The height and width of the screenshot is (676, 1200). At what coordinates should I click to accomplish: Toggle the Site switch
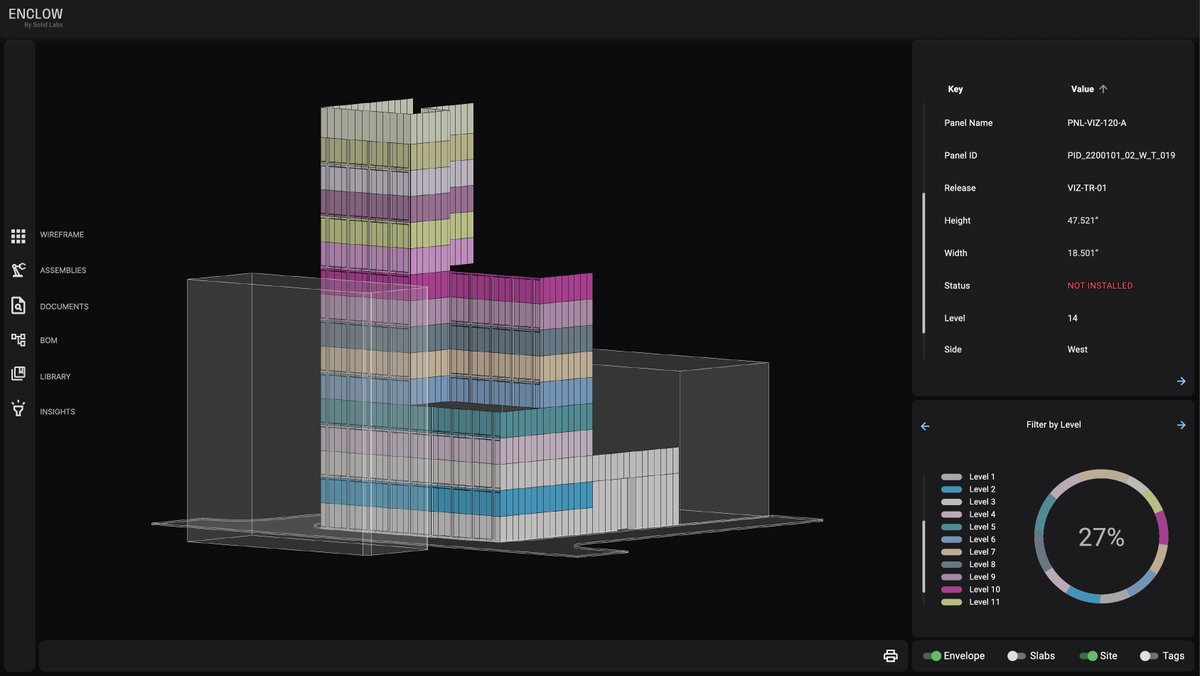(1088, 656)
